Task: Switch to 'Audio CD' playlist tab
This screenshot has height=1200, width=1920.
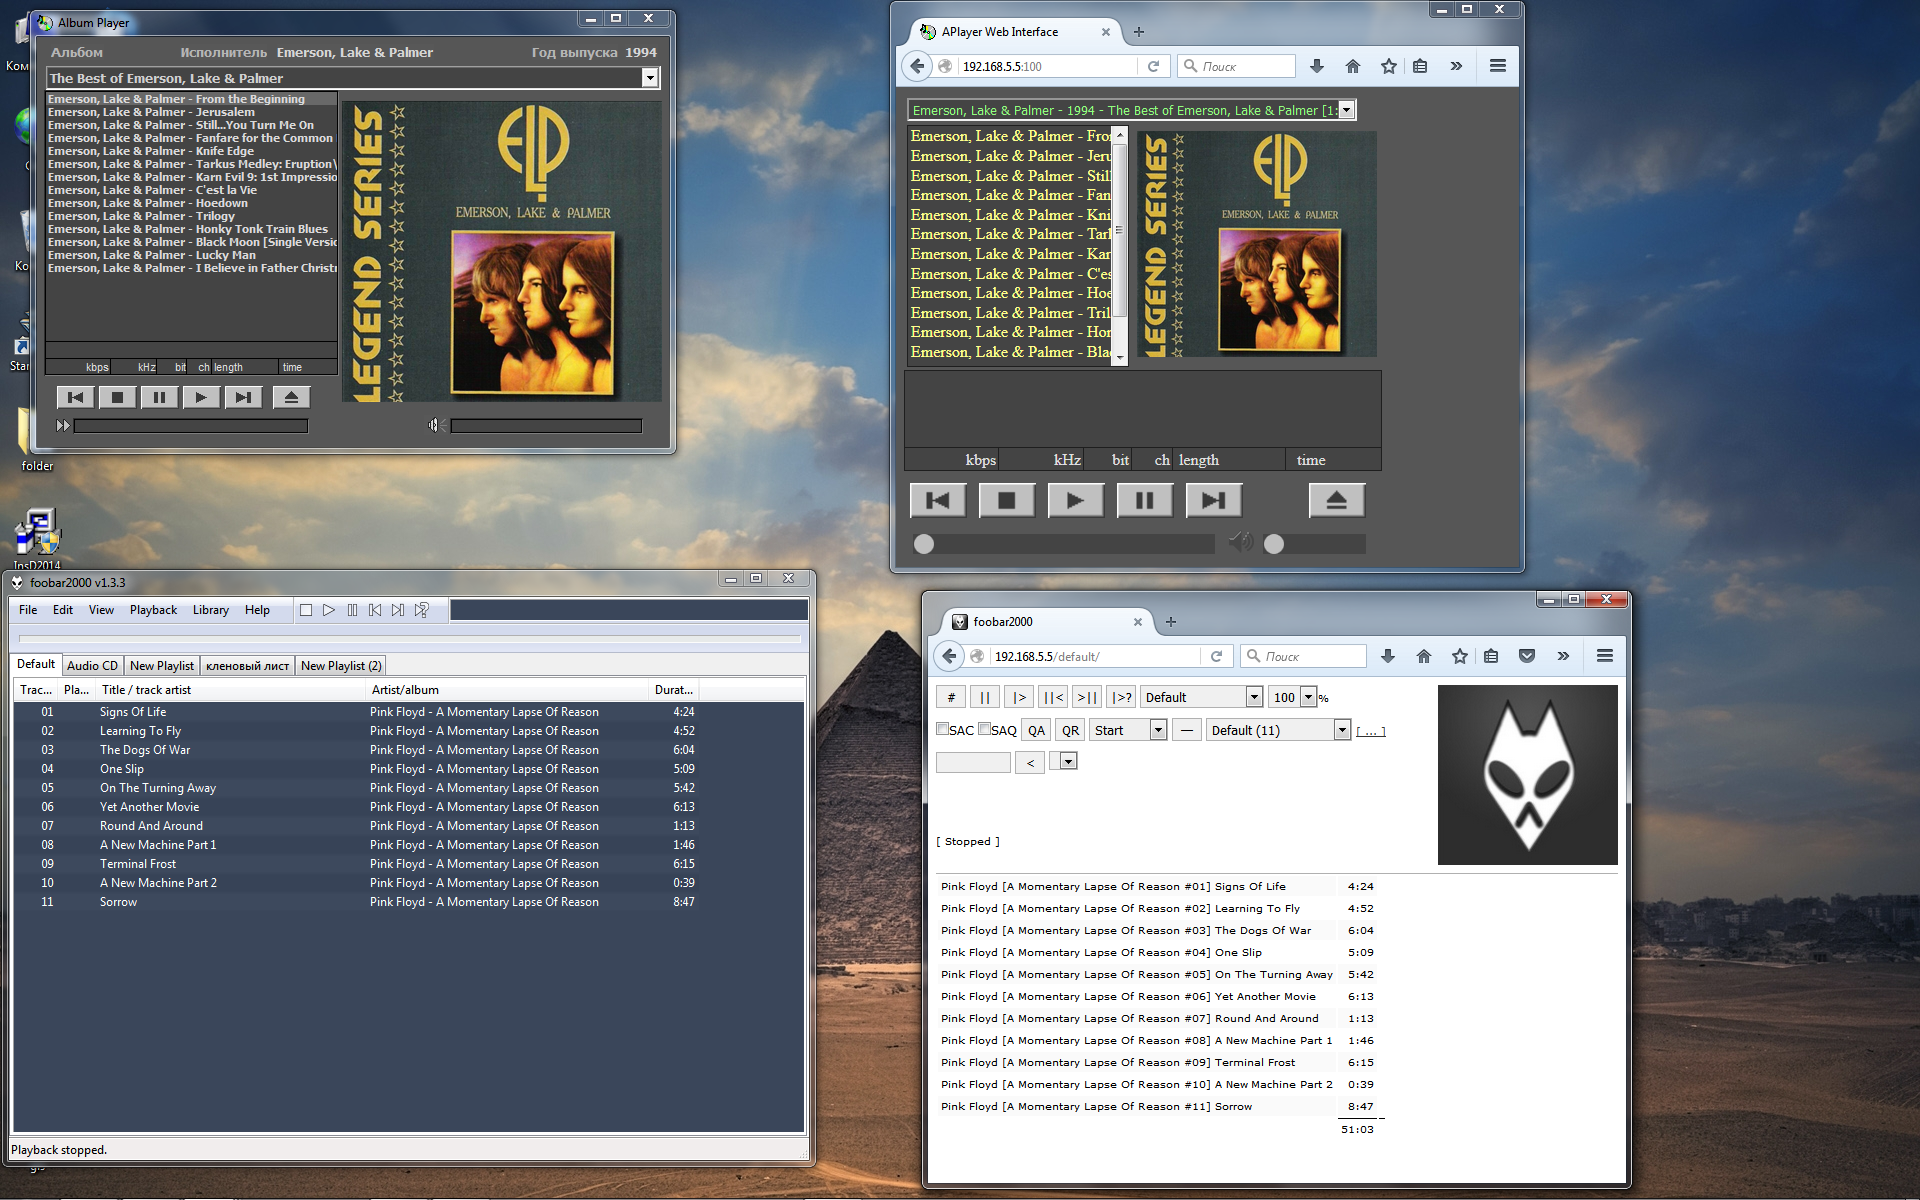Action: (92, 666)
